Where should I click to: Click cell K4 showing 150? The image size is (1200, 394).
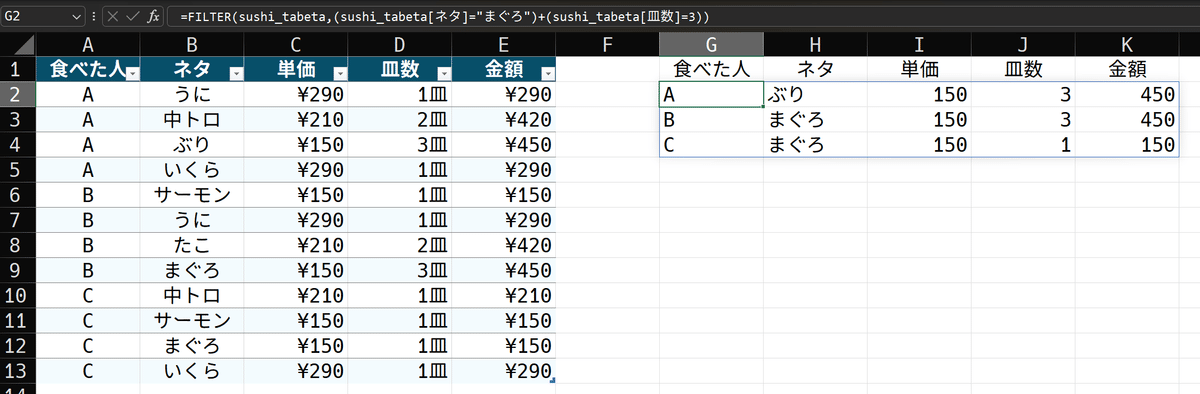click(1127, 145)
